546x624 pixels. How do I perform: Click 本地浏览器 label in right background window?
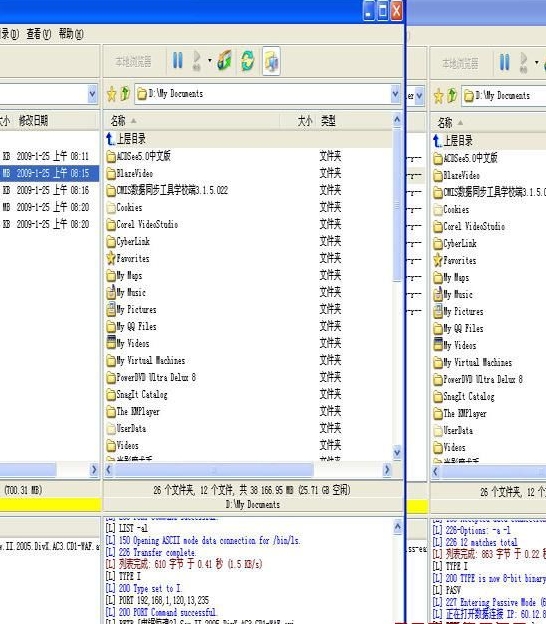[460, 63]
